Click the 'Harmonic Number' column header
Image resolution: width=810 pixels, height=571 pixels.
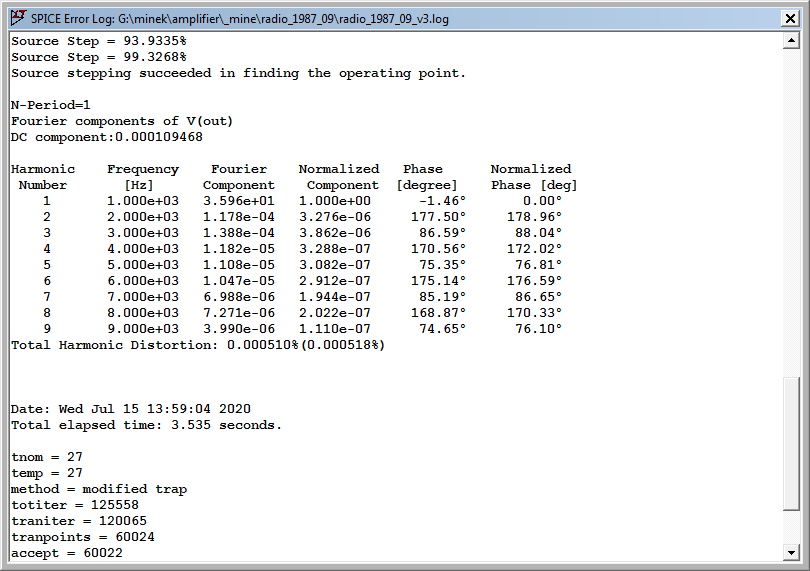pos(43,177)
